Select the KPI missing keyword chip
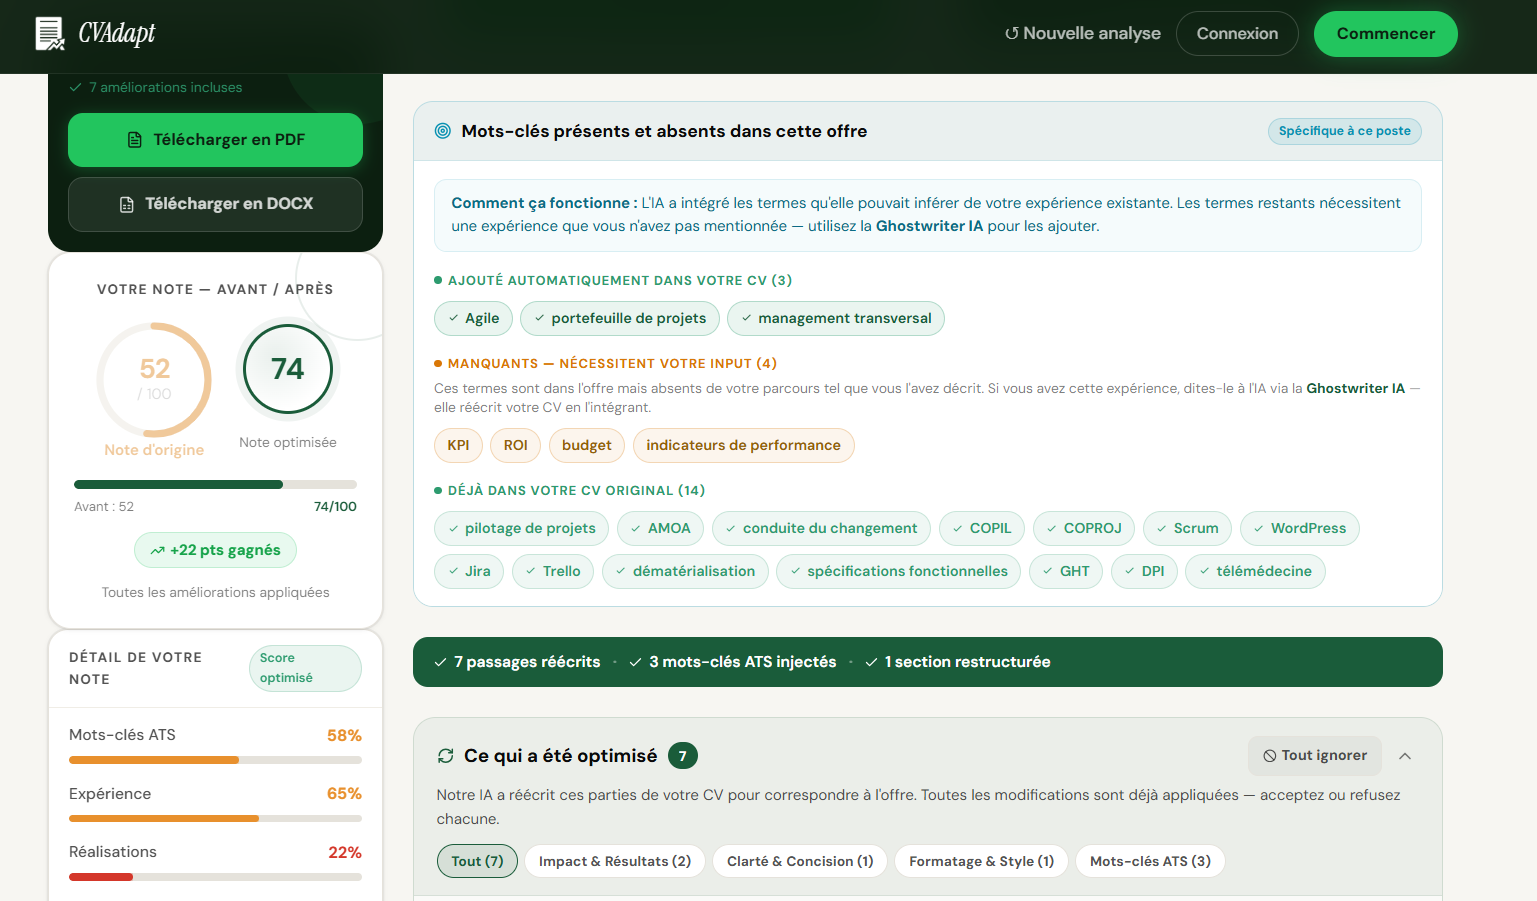The height and width of the screenshot is (901, 1537). [458, 445]
